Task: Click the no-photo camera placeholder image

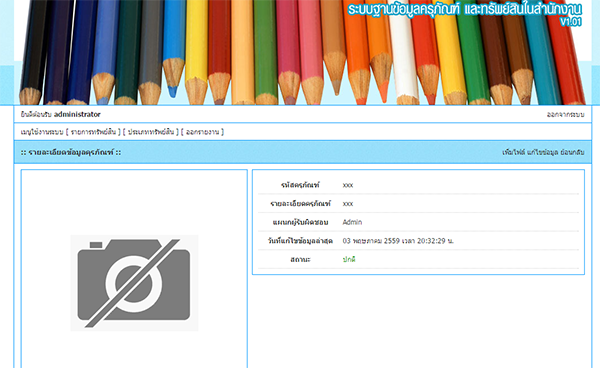Action: click(134, 283)
